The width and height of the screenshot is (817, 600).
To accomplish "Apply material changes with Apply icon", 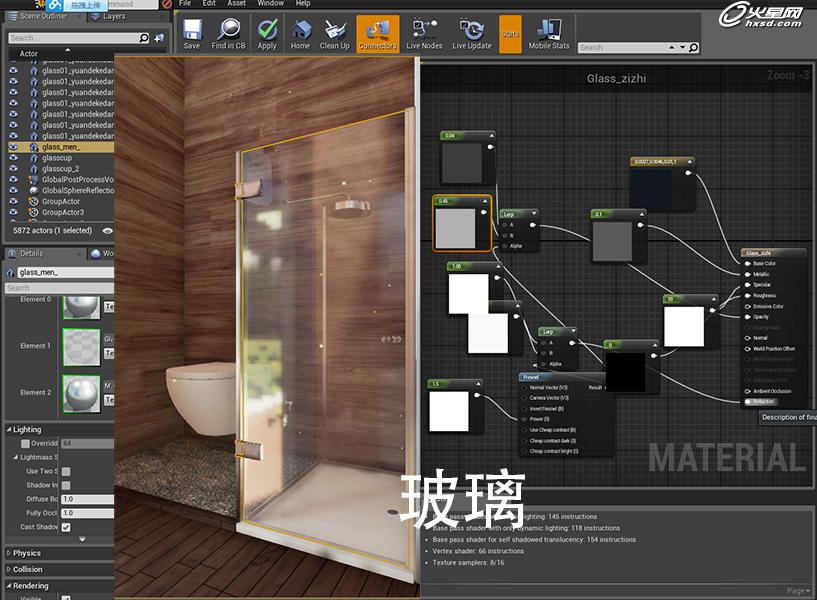I will point(267,33).
